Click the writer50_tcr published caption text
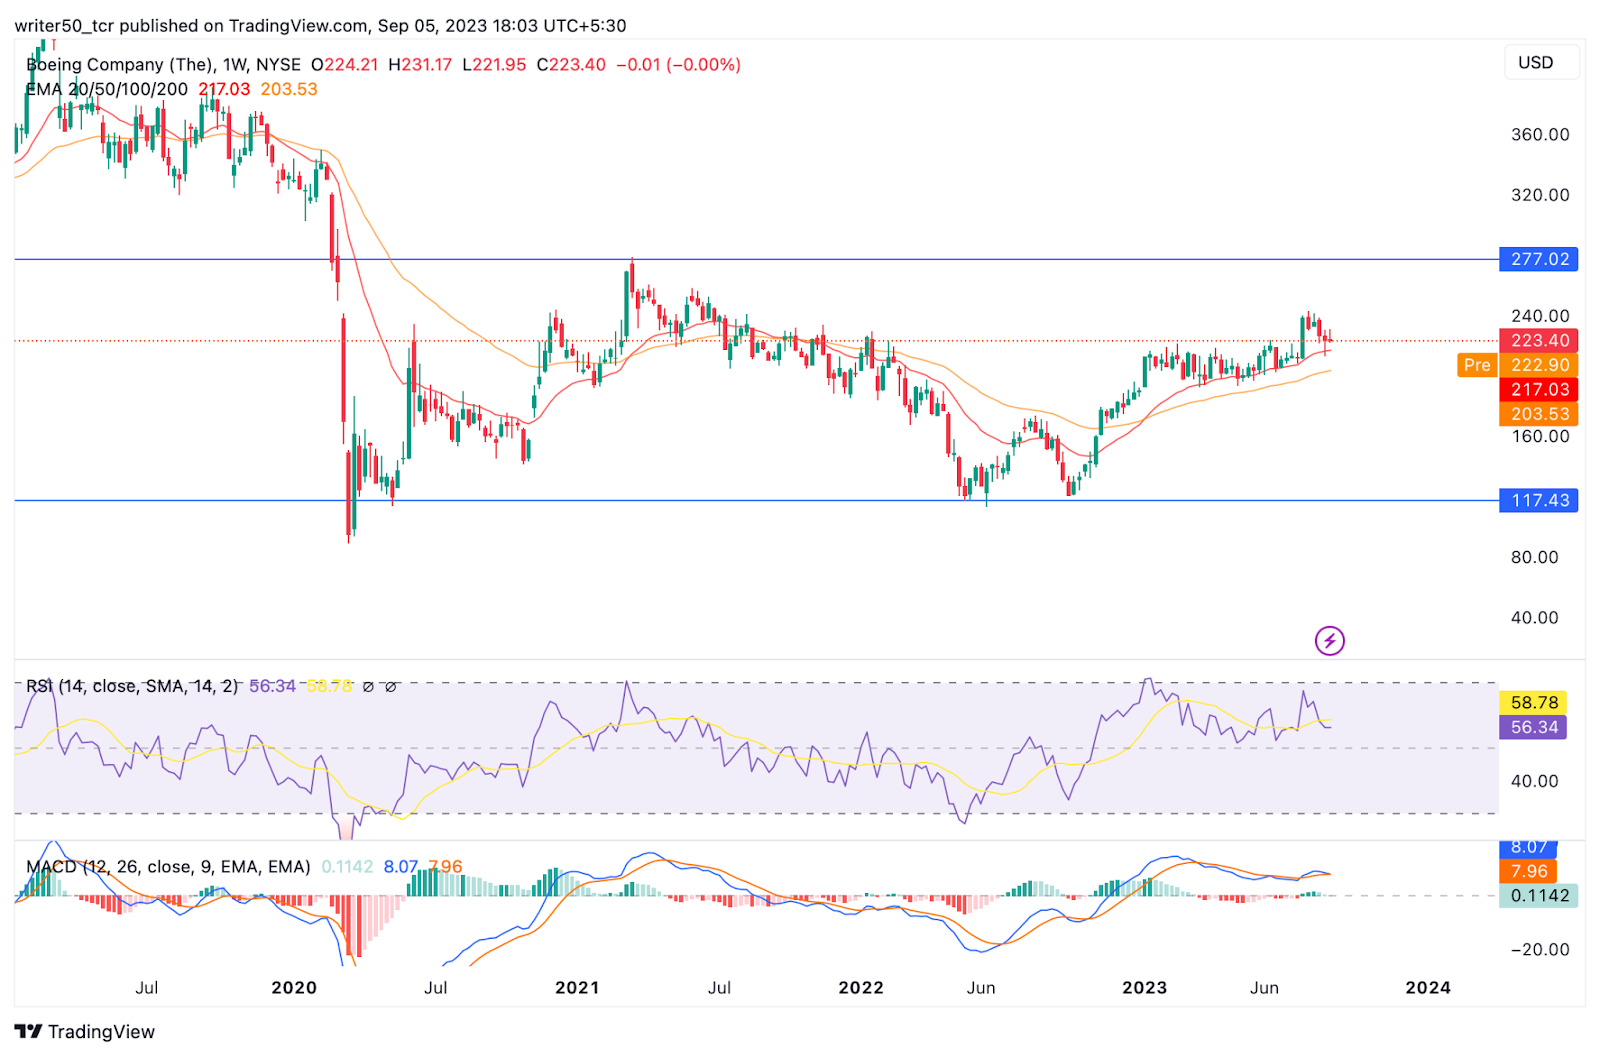This screenshot has height=1057, width=1600. click(x=320, y=25)
